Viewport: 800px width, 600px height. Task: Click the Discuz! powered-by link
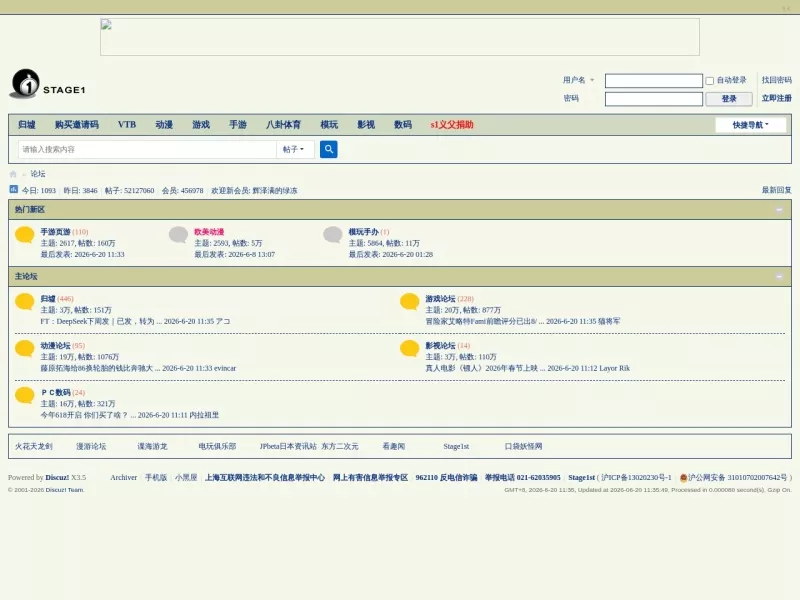pyautogui.click(x=57, y=478)
